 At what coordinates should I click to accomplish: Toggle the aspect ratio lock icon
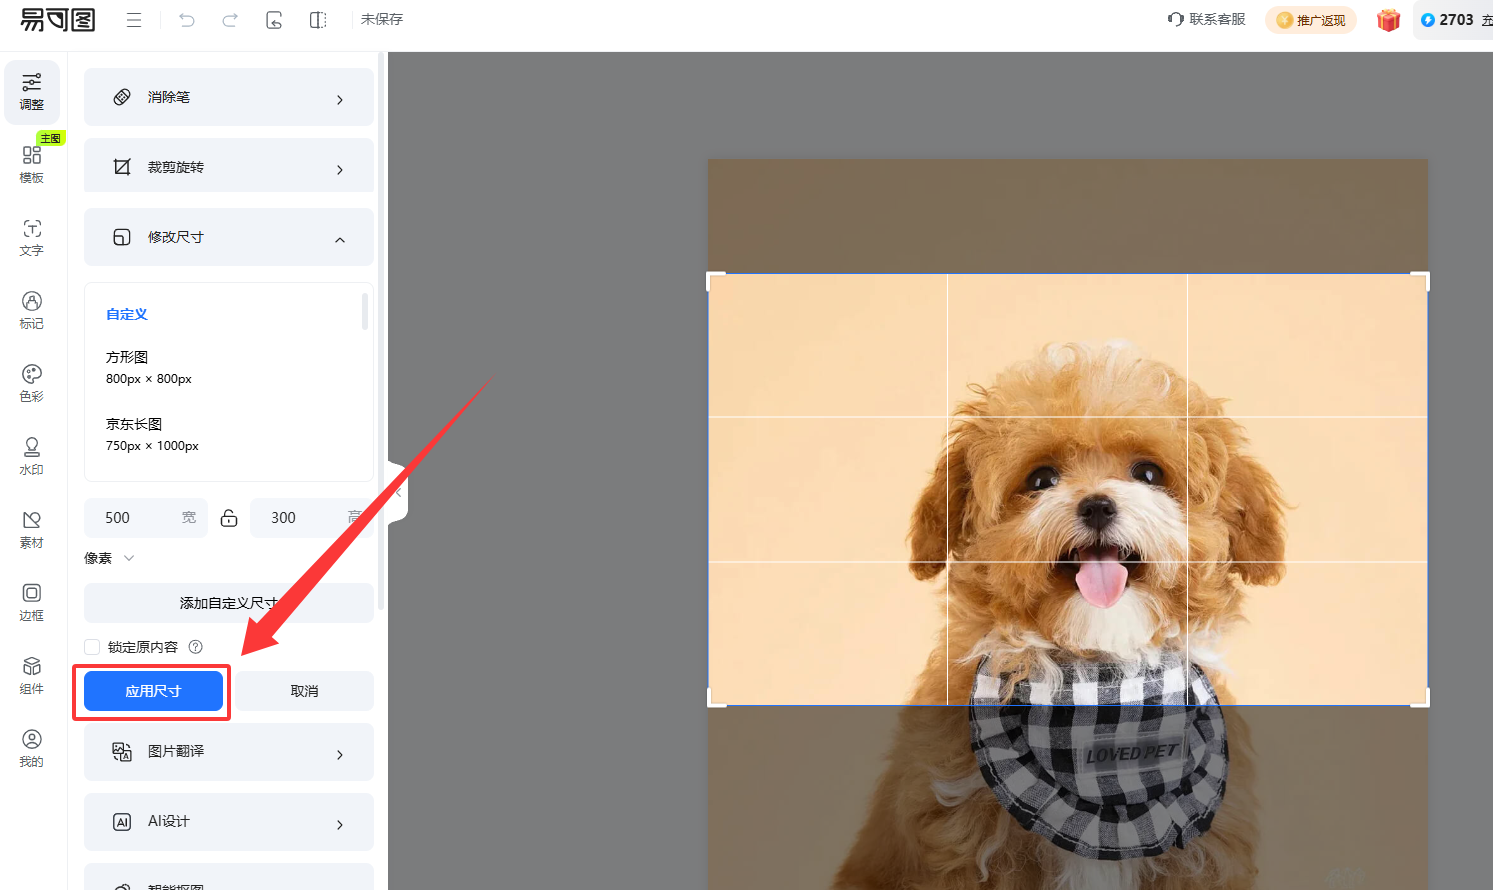[x=229, y=518]
